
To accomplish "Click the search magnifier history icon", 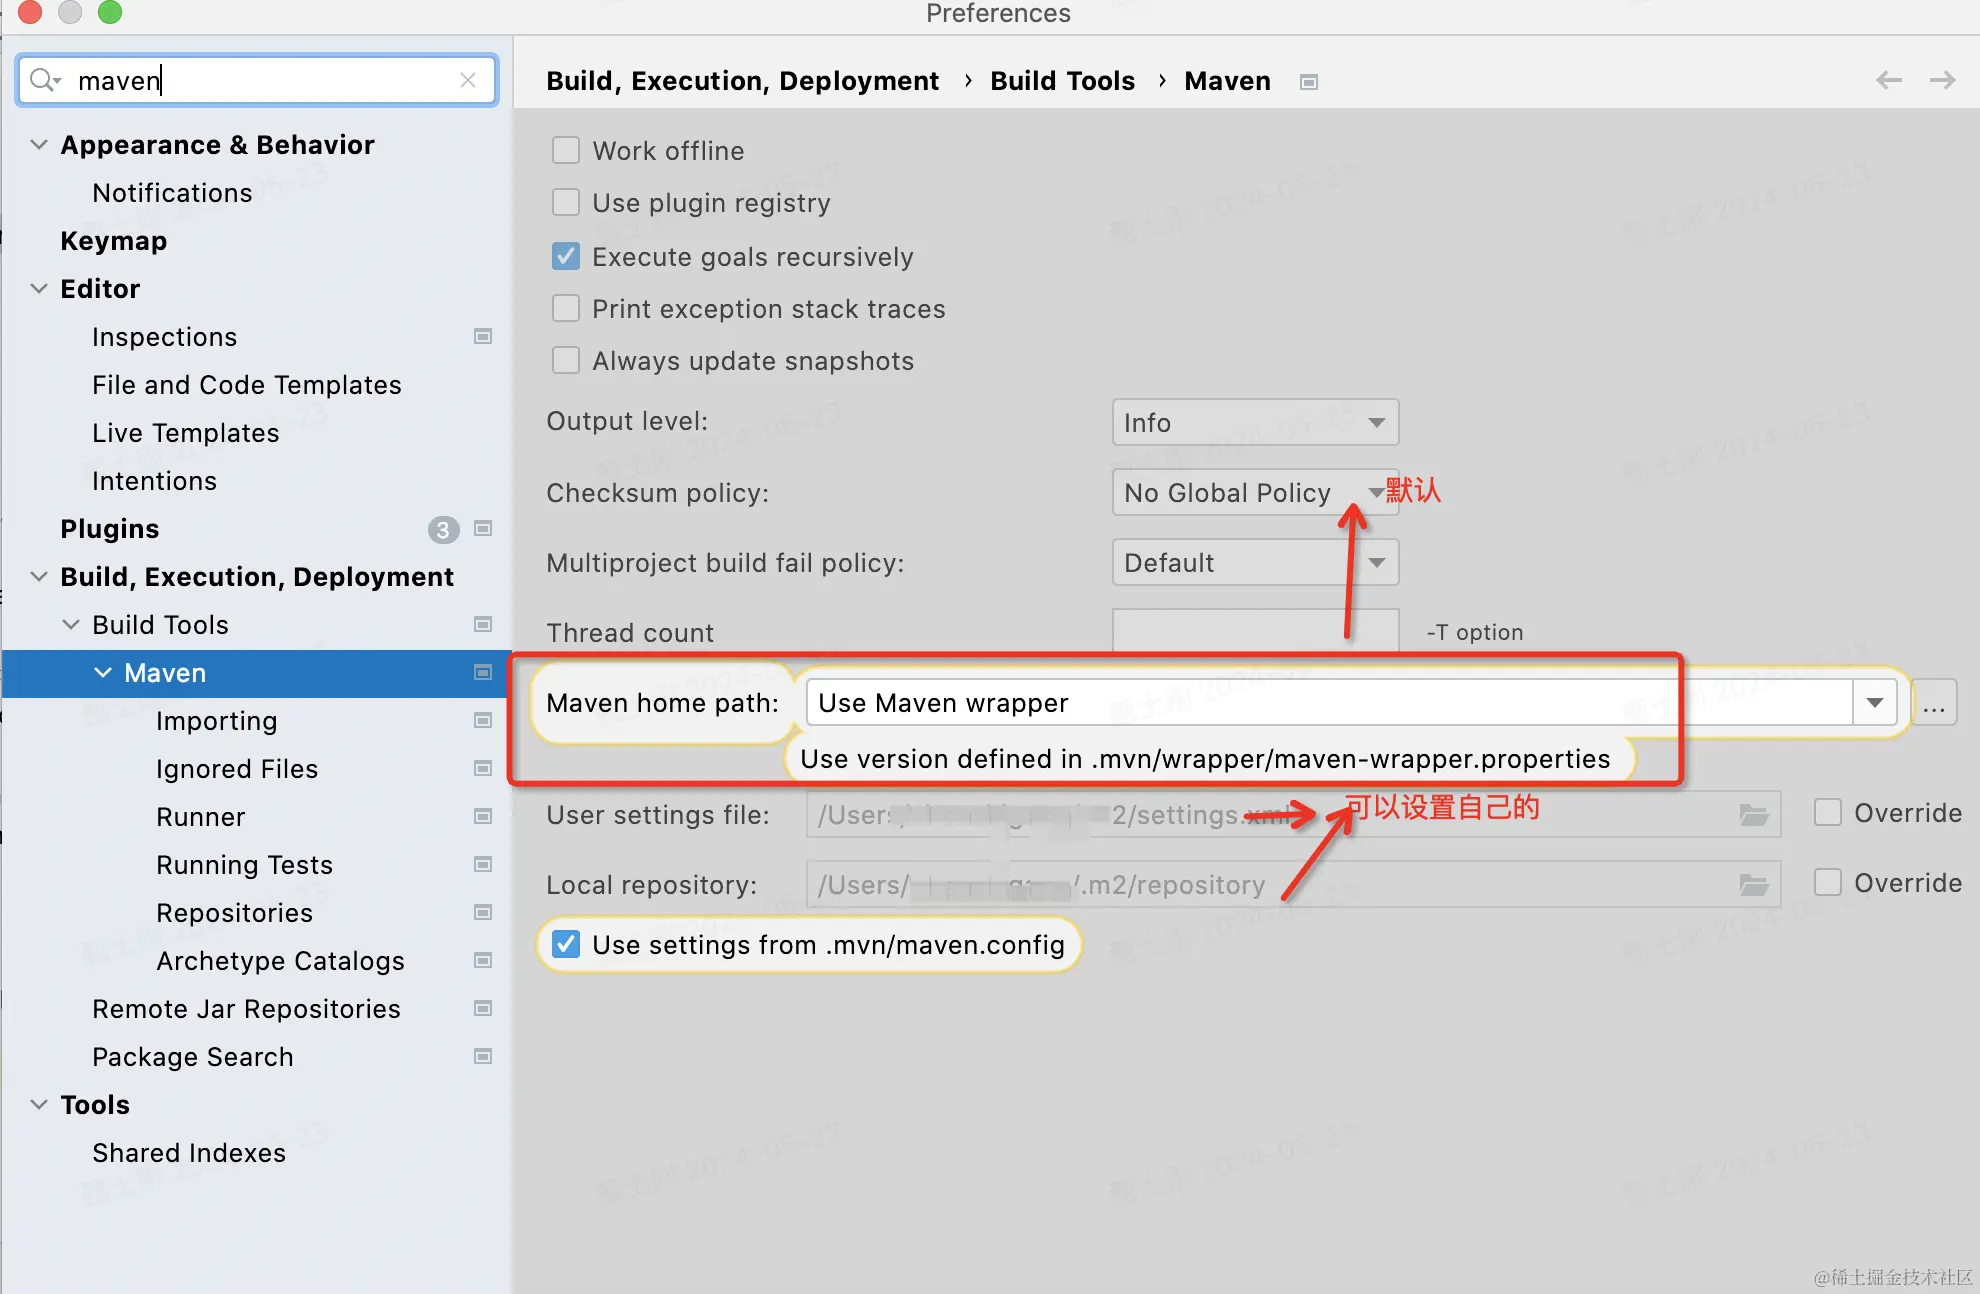I will pyautogui.click(x=44, y=80).
